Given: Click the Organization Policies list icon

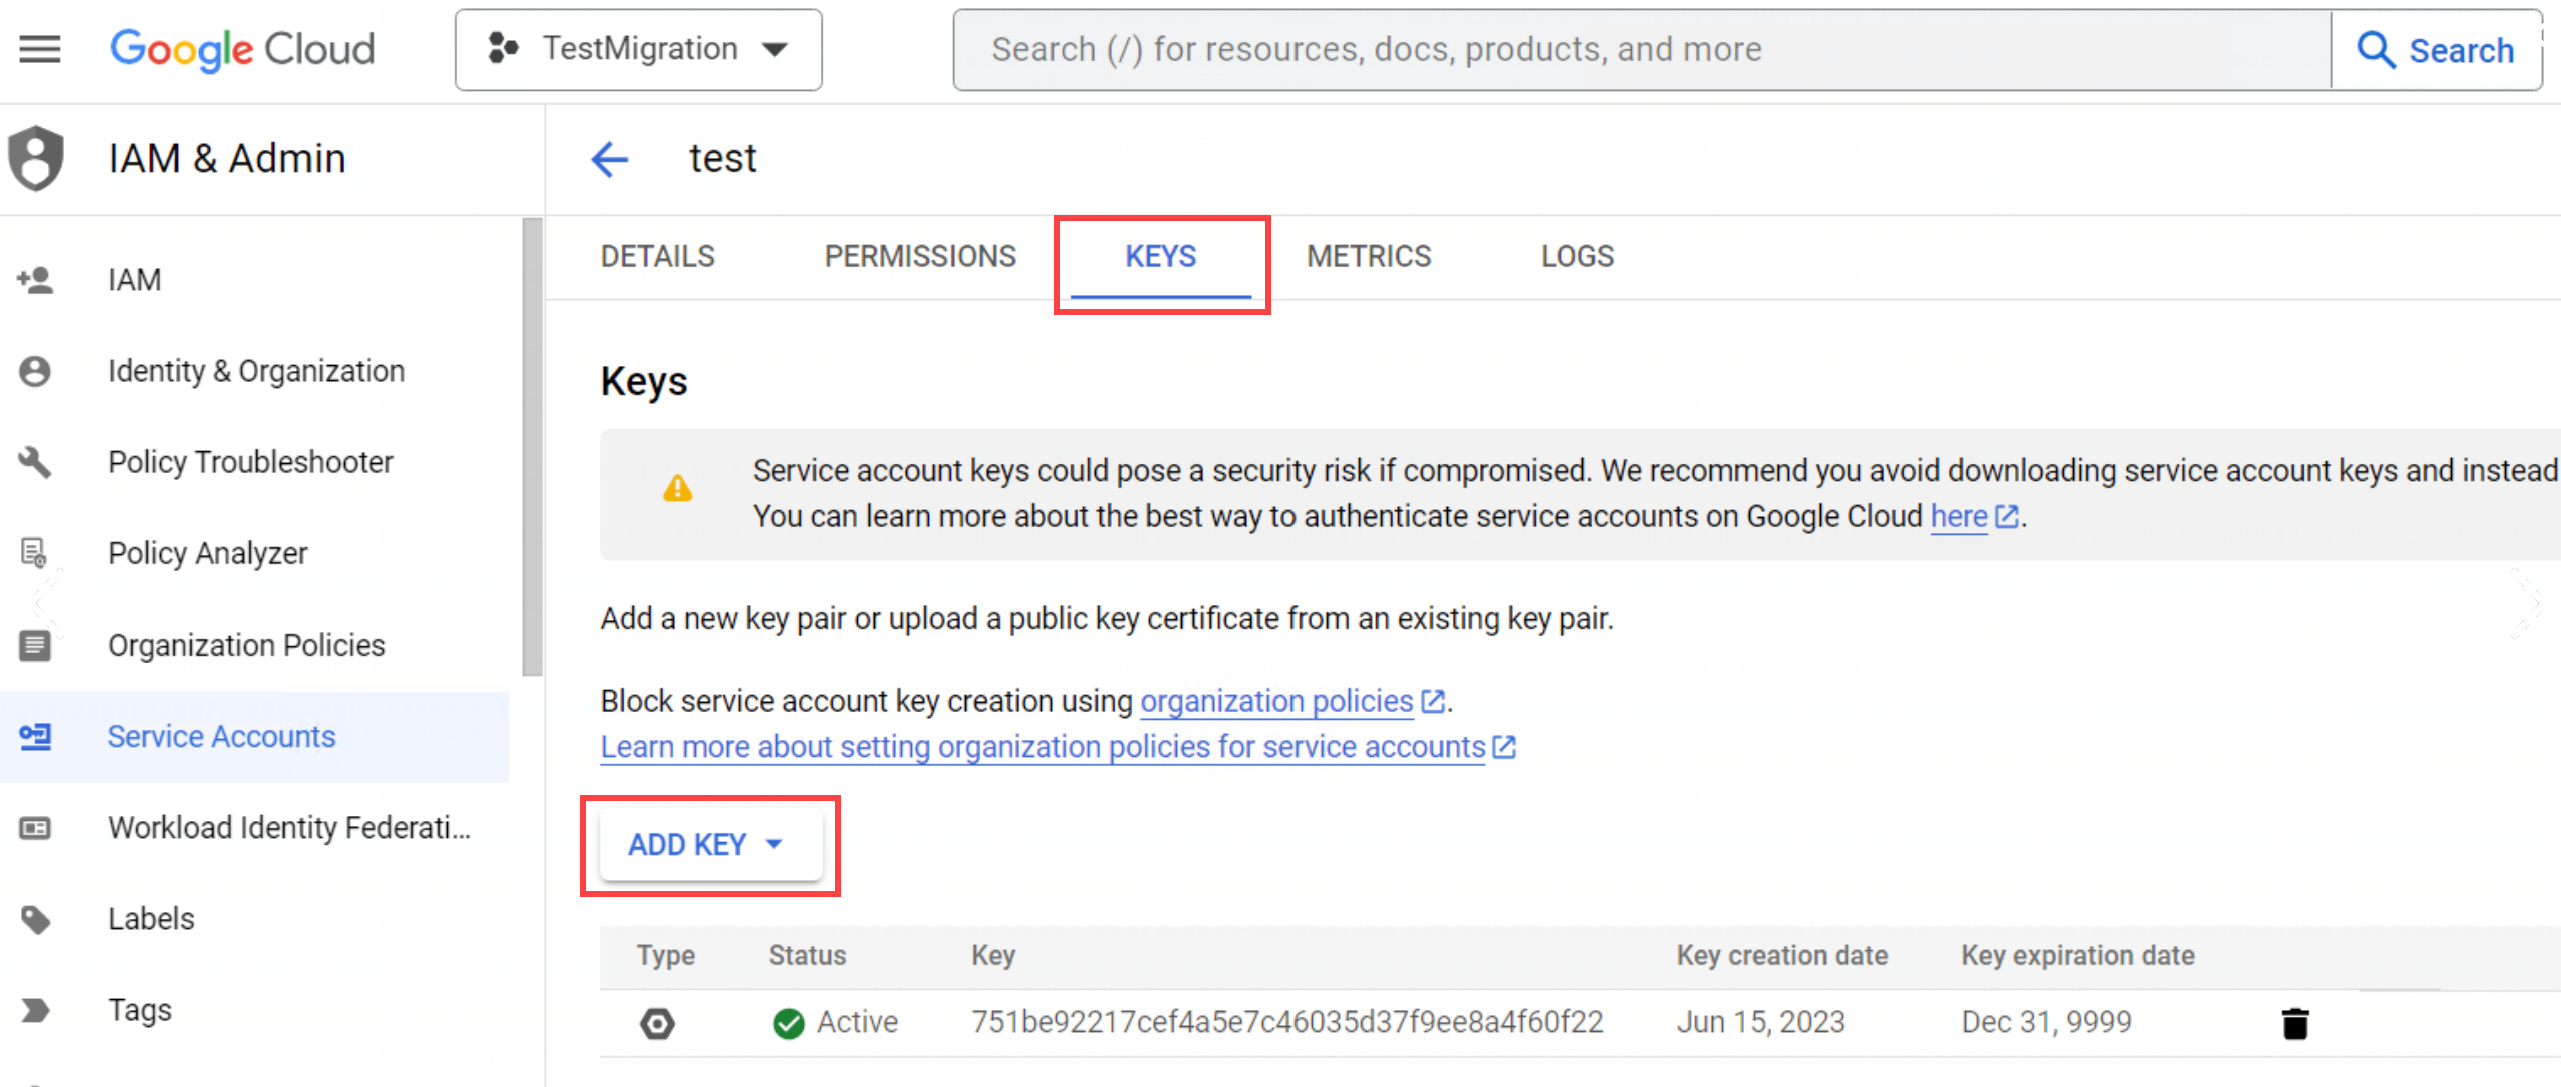Looking at the screenshot, I should coord(35,645).
